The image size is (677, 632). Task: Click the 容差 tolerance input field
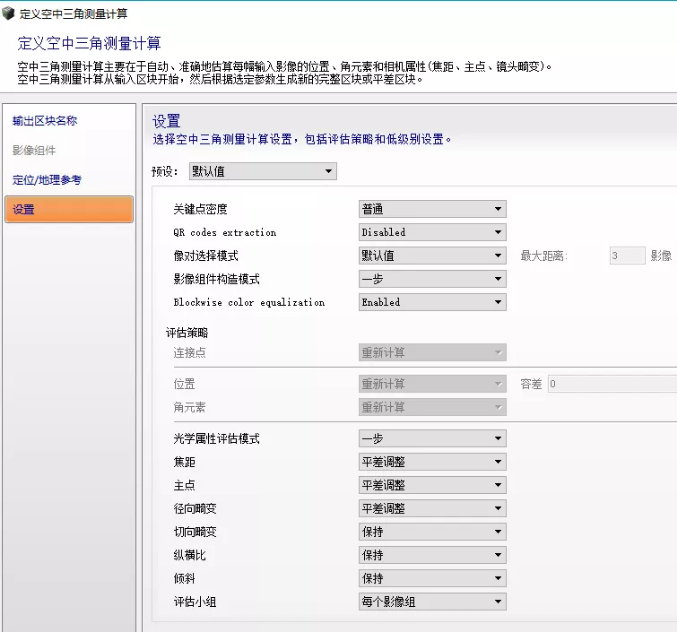coord(610,383)
